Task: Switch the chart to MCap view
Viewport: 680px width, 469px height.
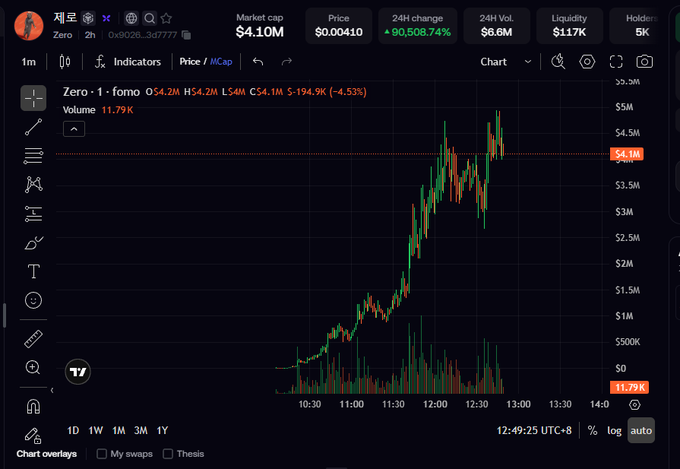Action: click(221, 62)
